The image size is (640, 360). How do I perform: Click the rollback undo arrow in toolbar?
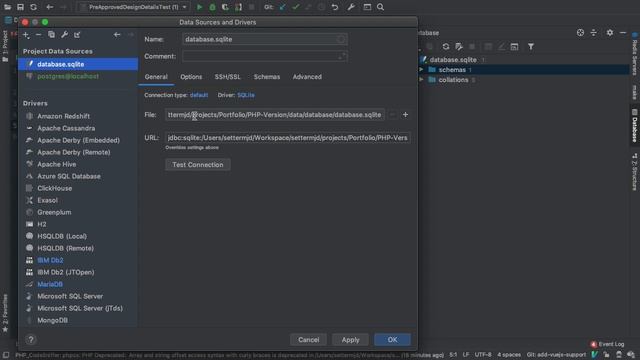click(x=335, y=7)
